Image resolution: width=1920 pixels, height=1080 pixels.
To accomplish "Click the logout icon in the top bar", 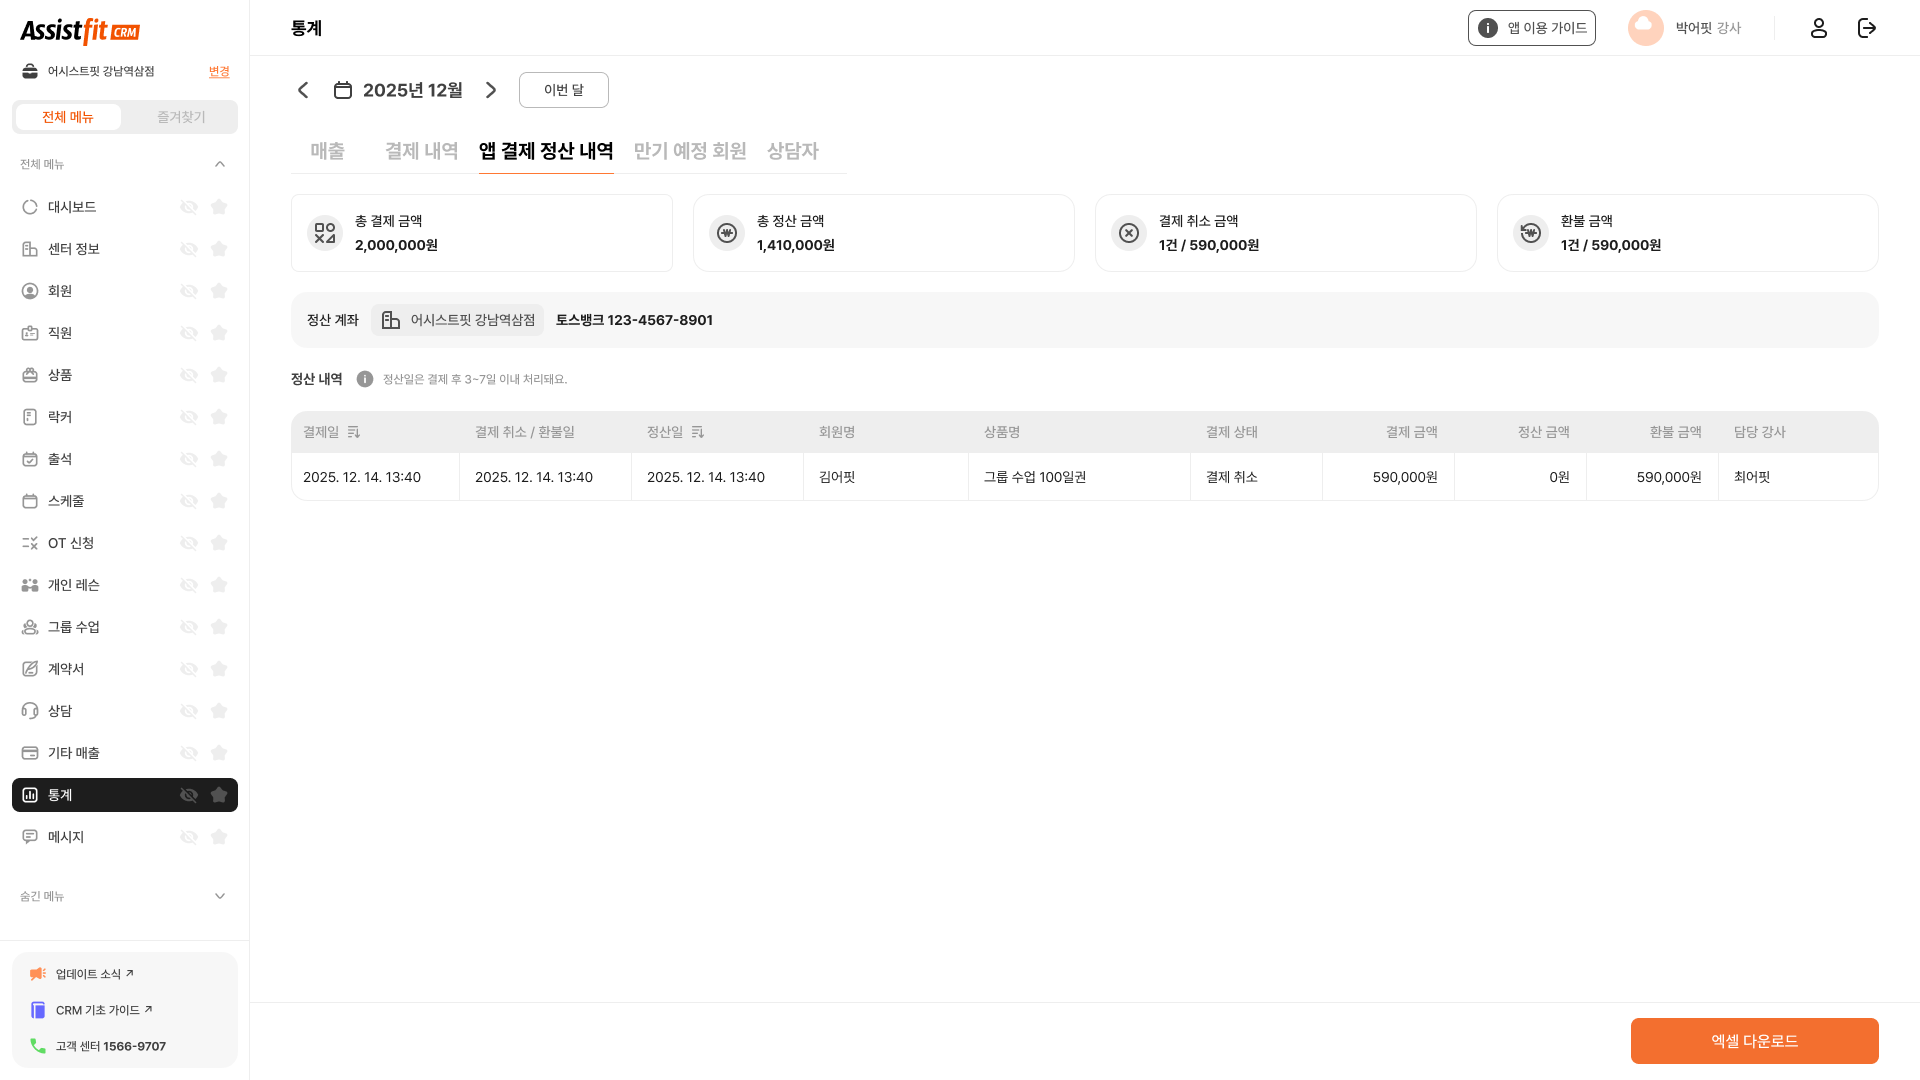I will [1866, 28].
